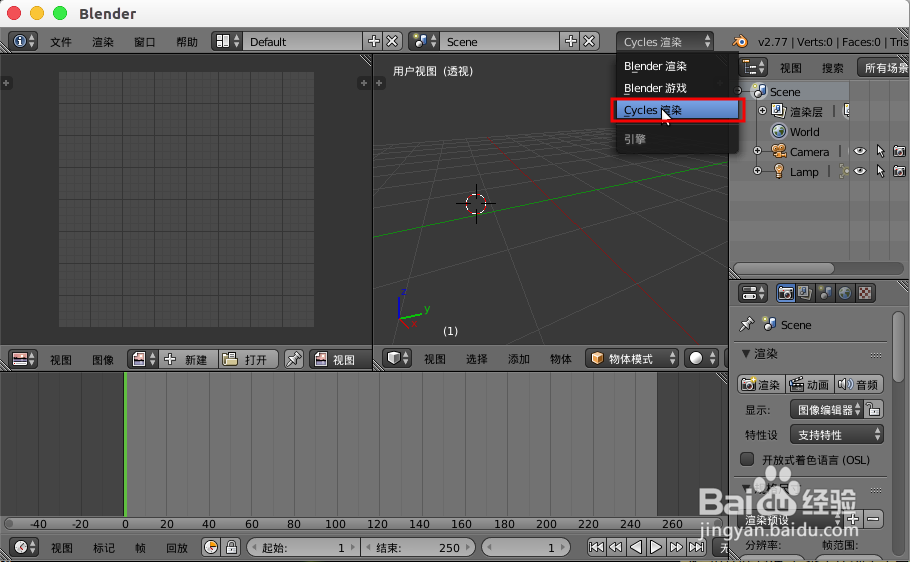The height and width of the screenshot is (562, 910).
Task: Open the Timeline editor type selector
Action: [24, 547]
